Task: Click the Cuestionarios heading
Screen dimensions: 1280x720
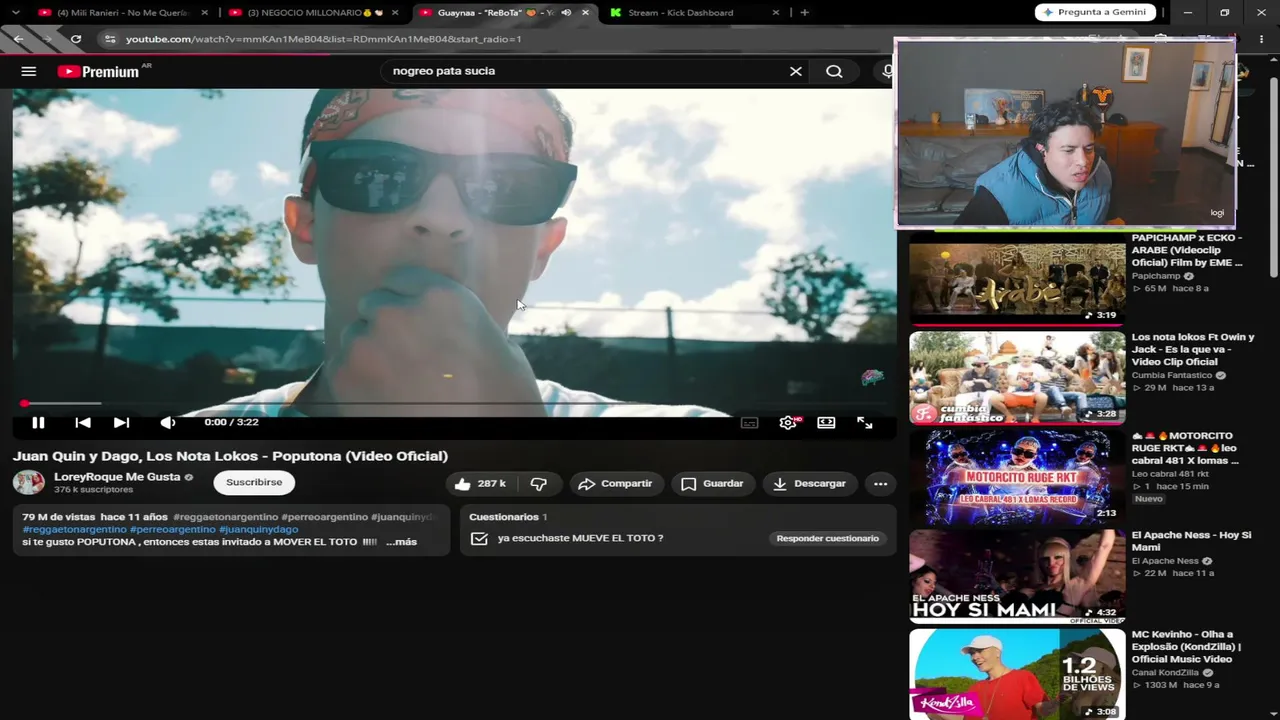Action: pos(504,517)
